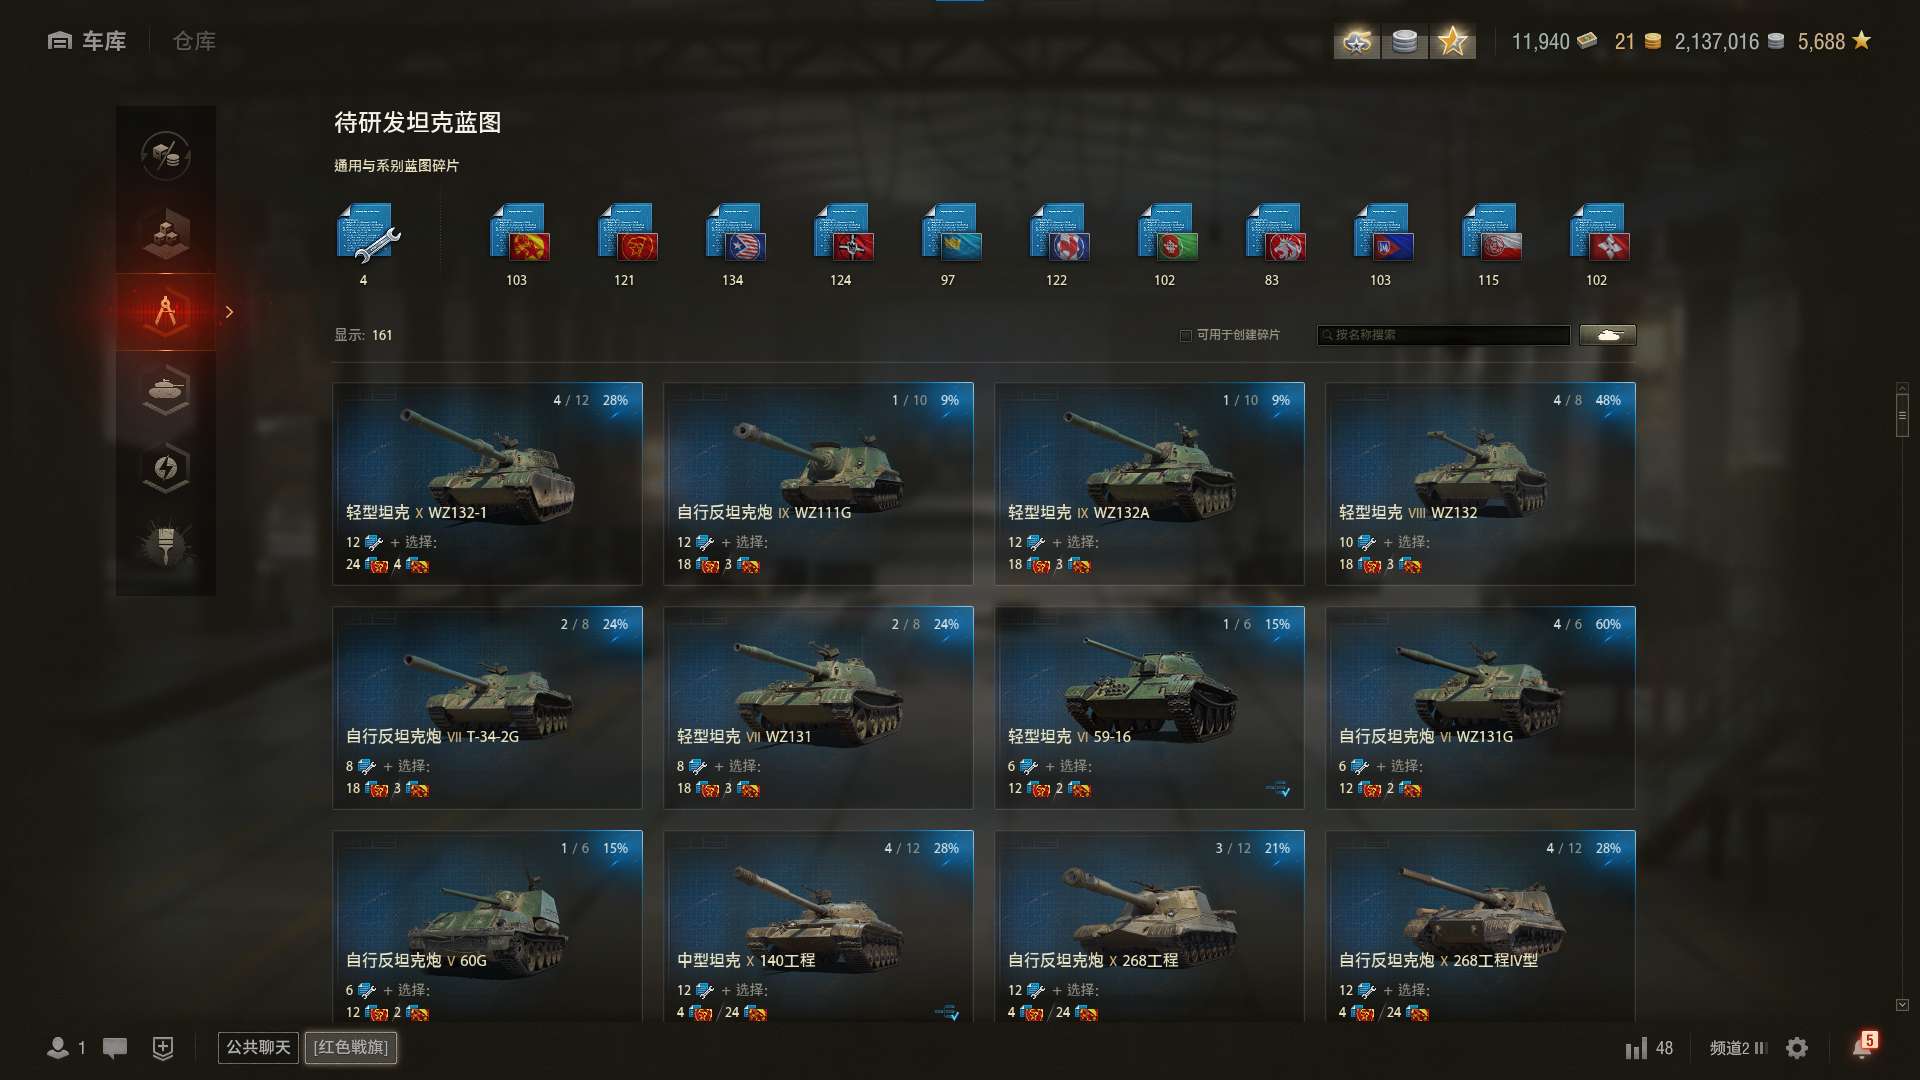Switch to the 仓库 tab
Image resolution: width=1920 pixels, height=1080 pixels.
(x=194, y=41)
